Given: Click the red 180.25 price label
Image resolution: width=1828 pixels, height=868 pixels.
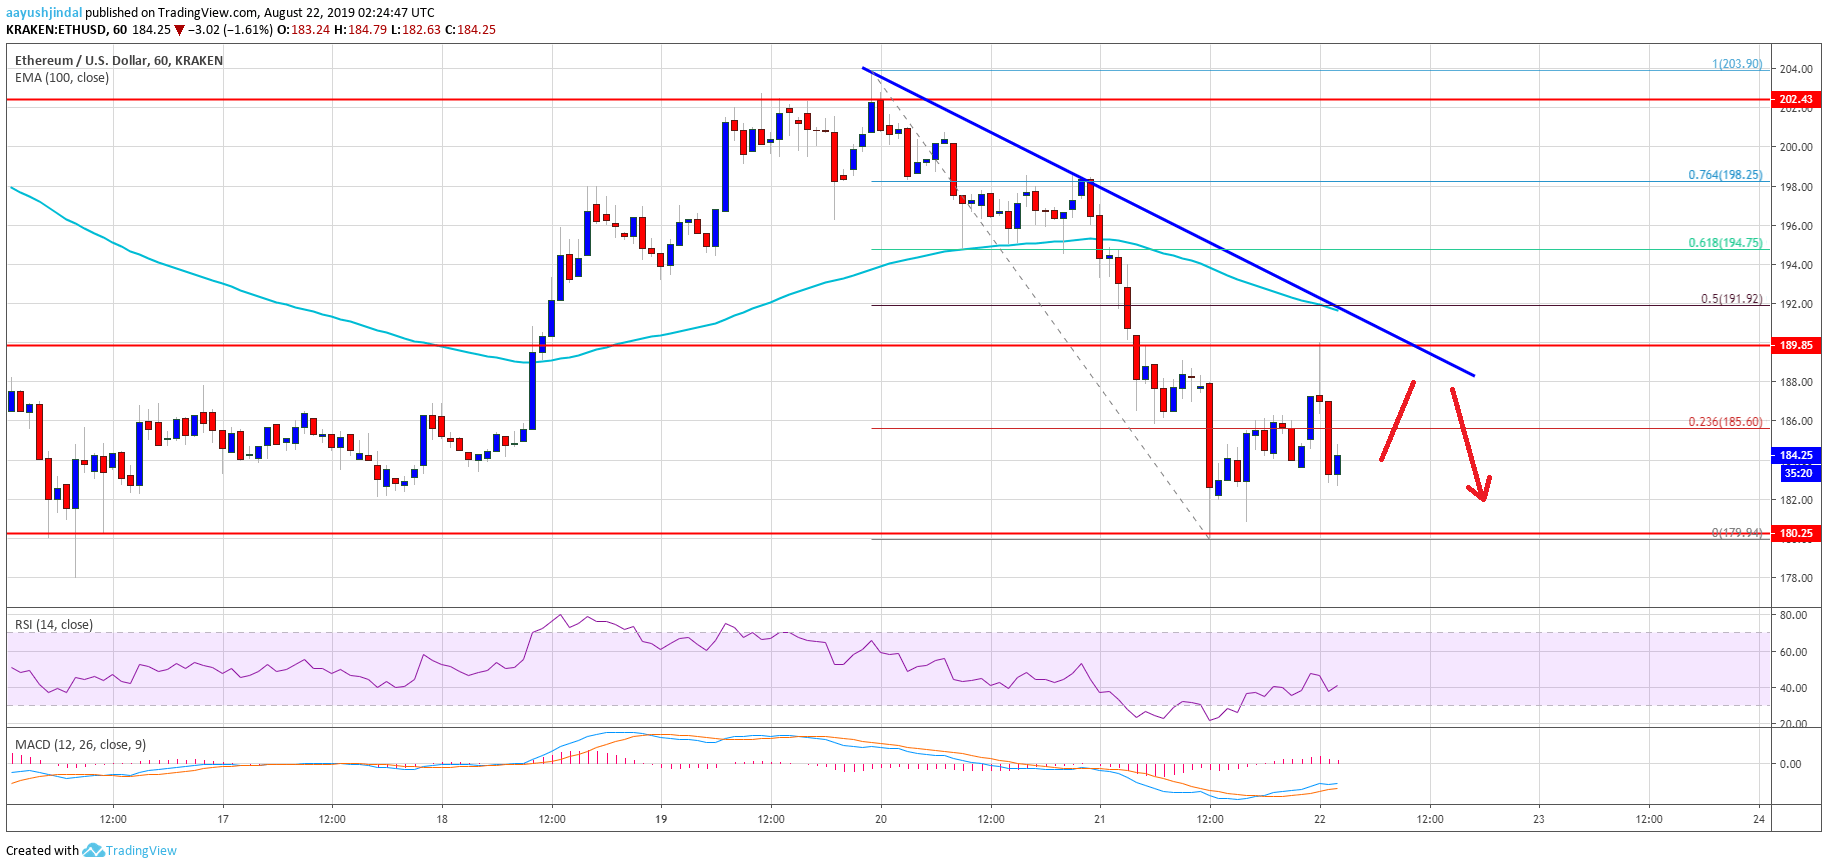Looking at the screenshot, I should (1796, 533).
